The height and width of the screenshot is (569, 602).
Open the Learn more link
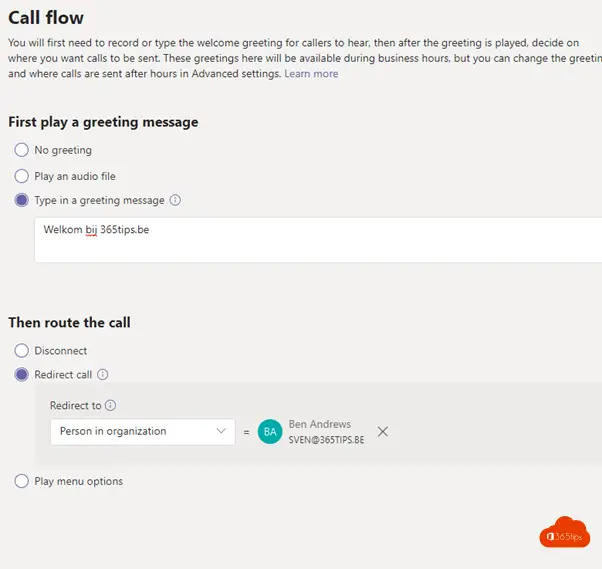[x=311, y=74]
